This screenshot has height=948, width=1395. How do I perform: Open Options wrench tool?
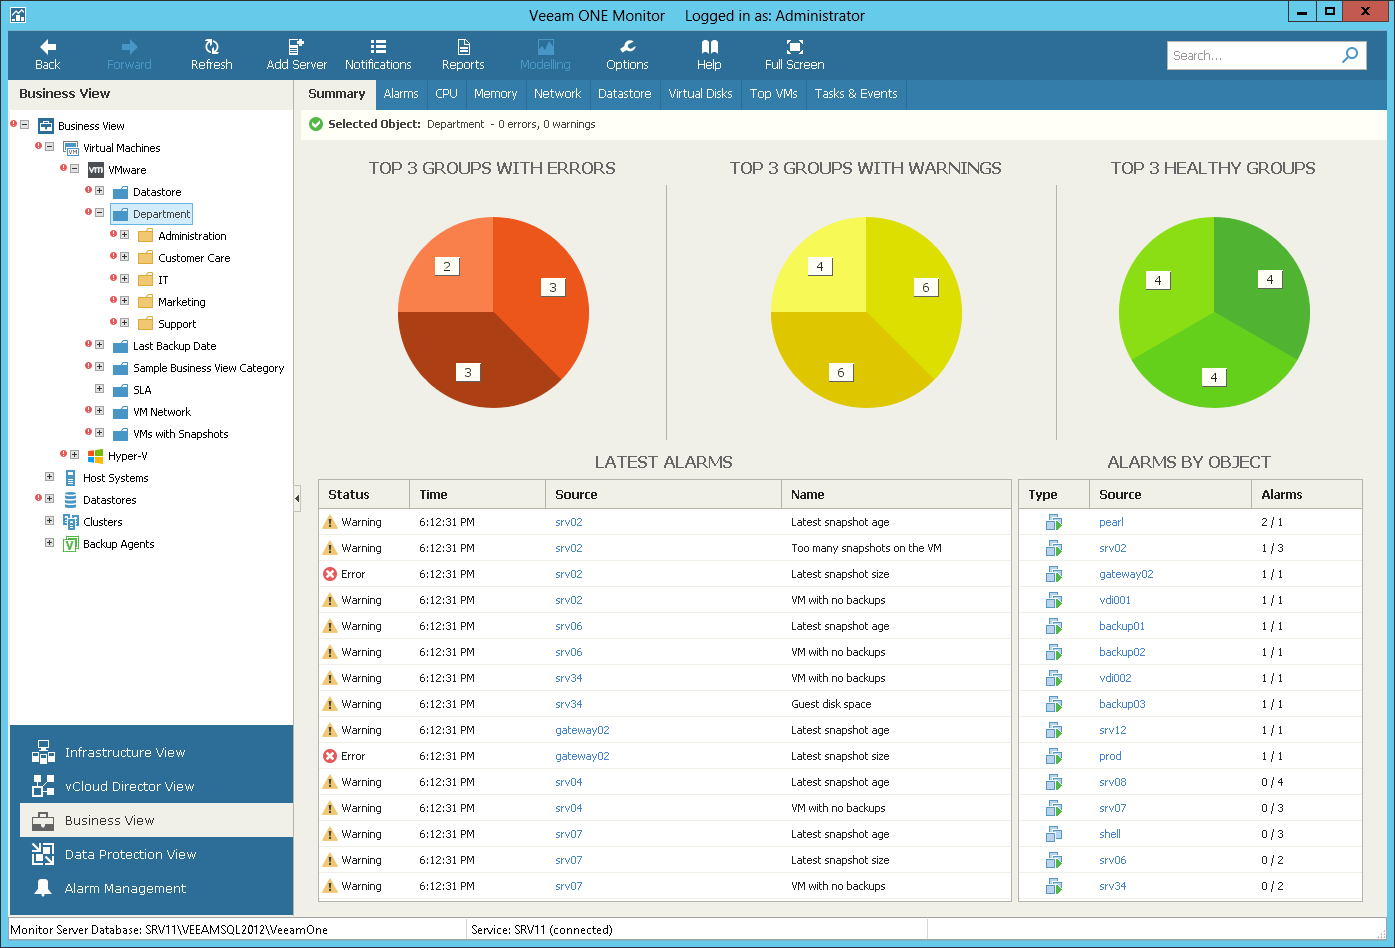[627, 55]
